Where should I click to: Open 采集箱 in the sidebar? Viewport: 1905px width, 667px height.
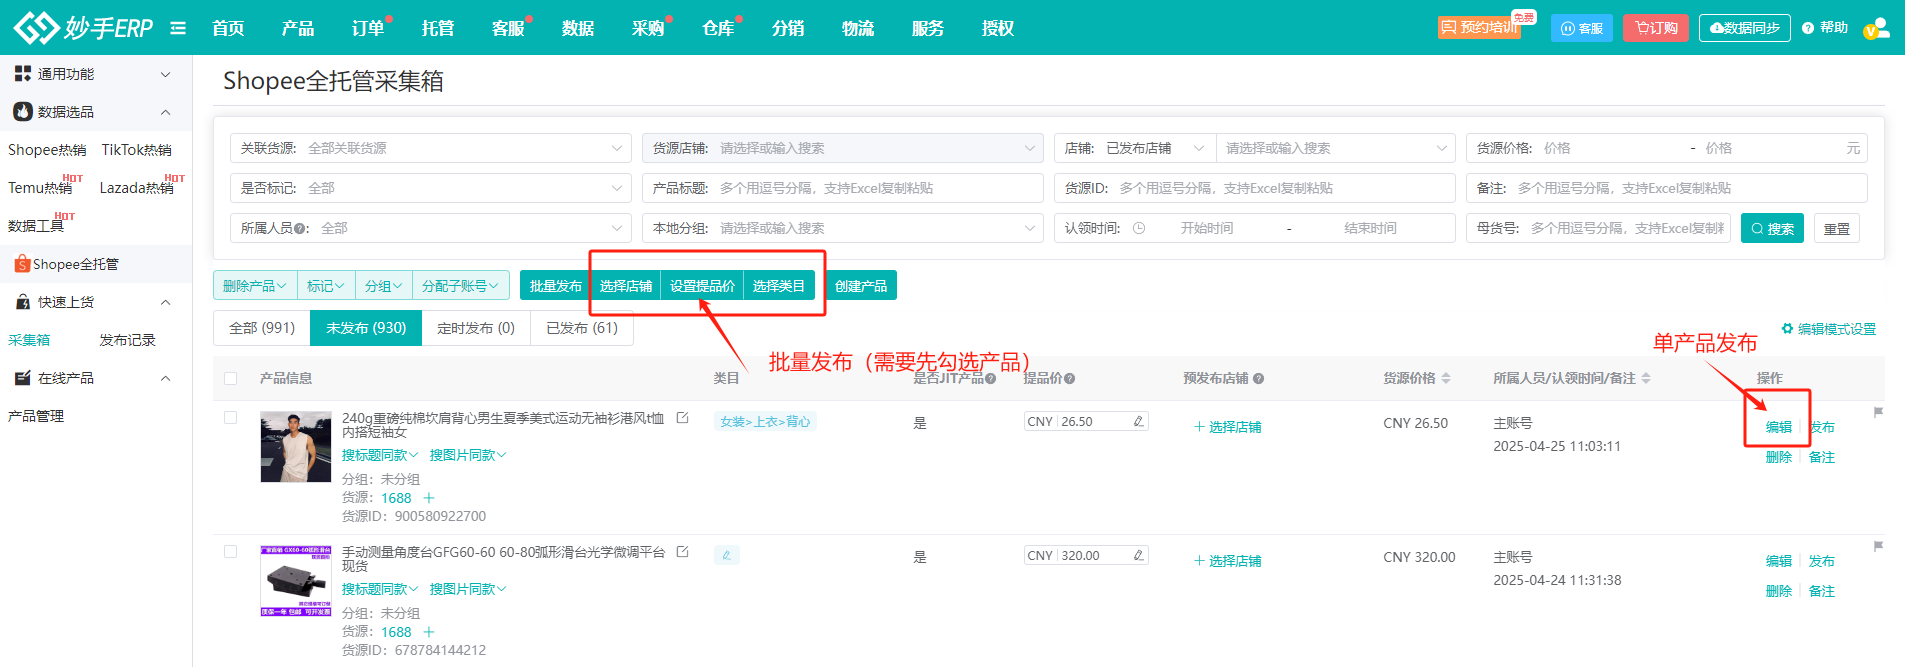pos(30,340)
